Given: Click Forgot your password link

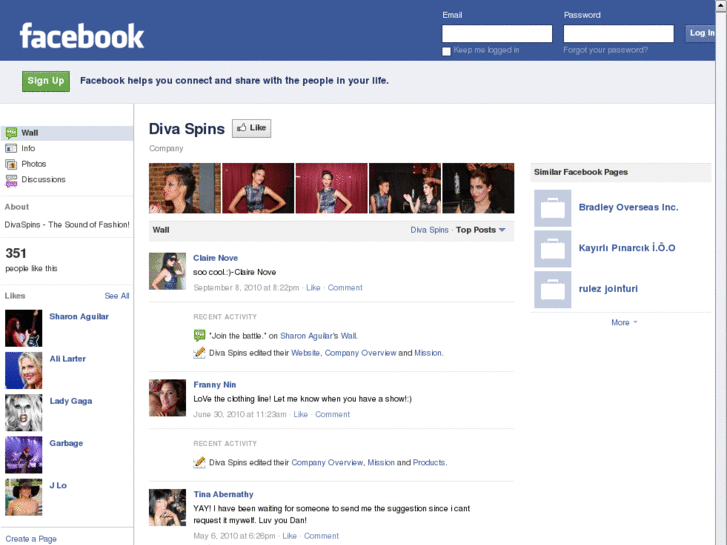Looking at the screenshot, I should point(606,50).
